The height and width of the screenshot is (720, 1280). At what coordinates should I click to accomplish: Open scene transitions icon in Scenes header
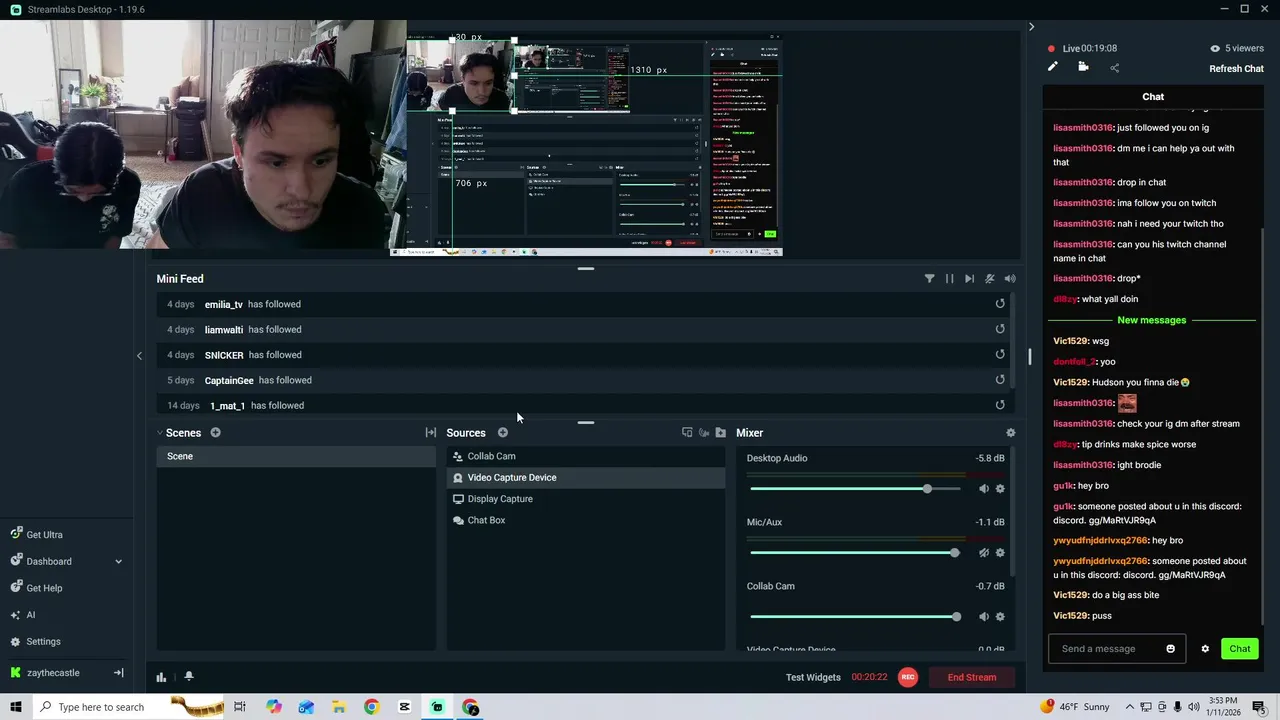(x=431, y=433)
